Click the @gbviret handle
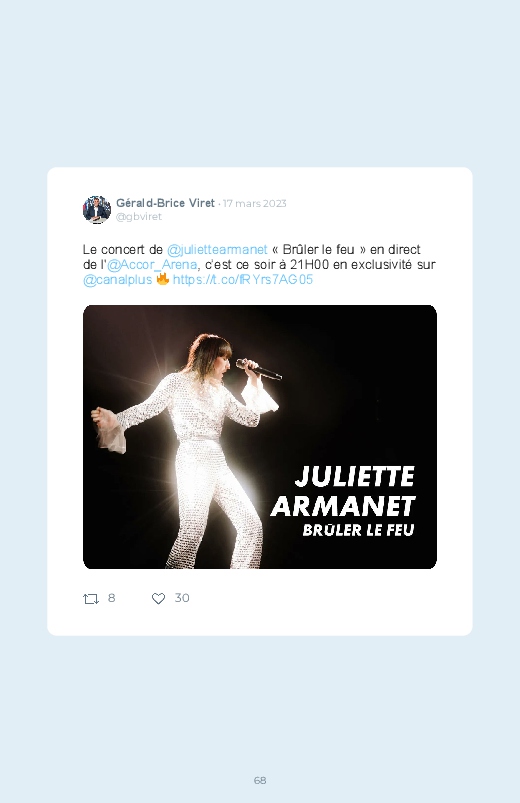 tap(139, 217)
